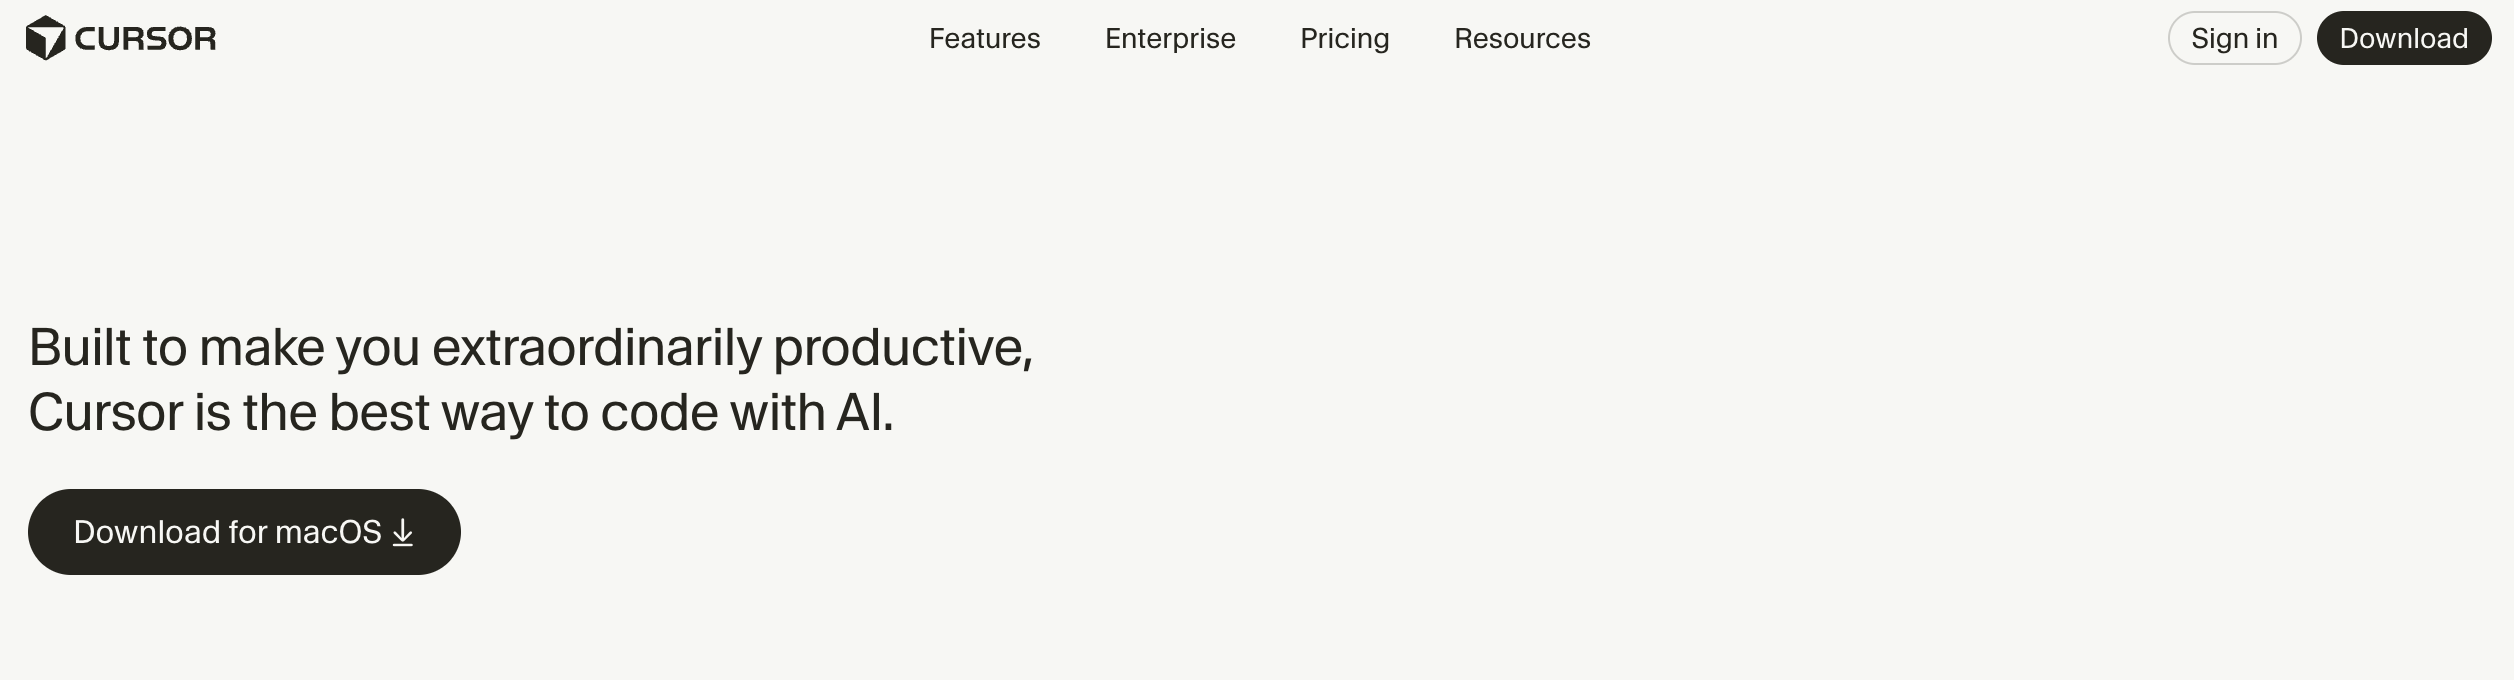
Task: Click the word "extraordinarily" in the headline
Action: [596, 347]
